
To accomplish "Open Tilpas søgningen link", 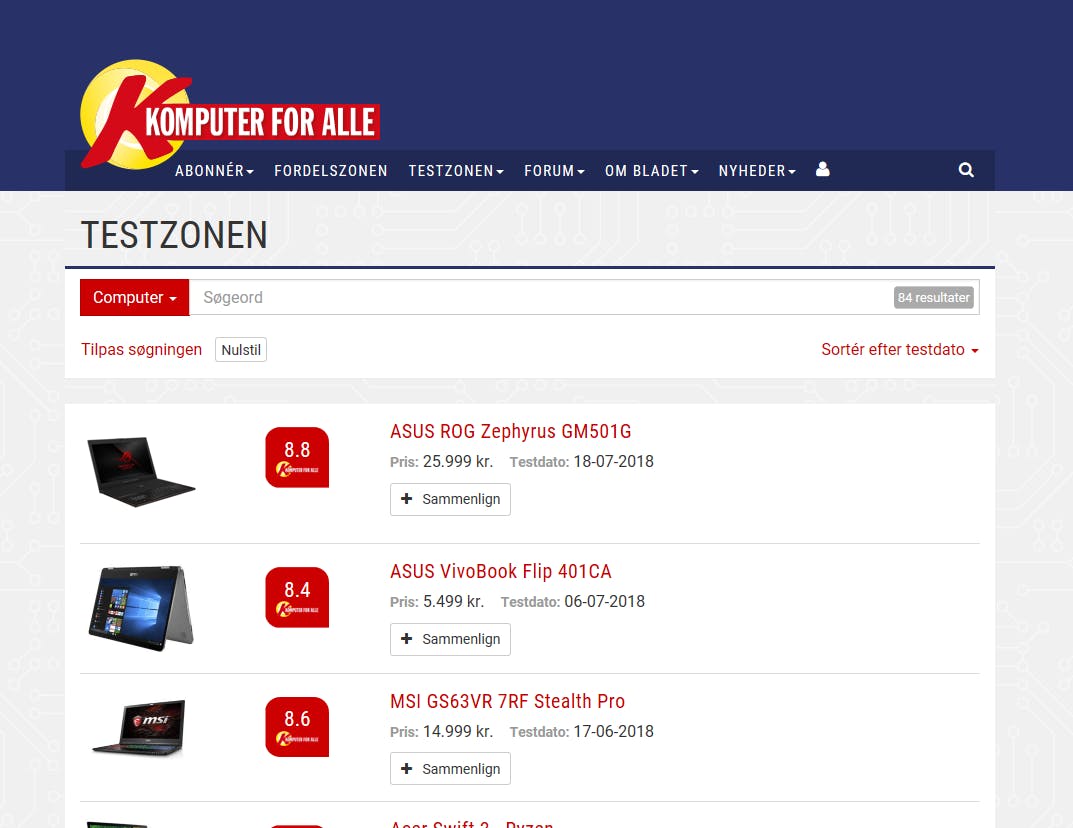I will [142, 350].
